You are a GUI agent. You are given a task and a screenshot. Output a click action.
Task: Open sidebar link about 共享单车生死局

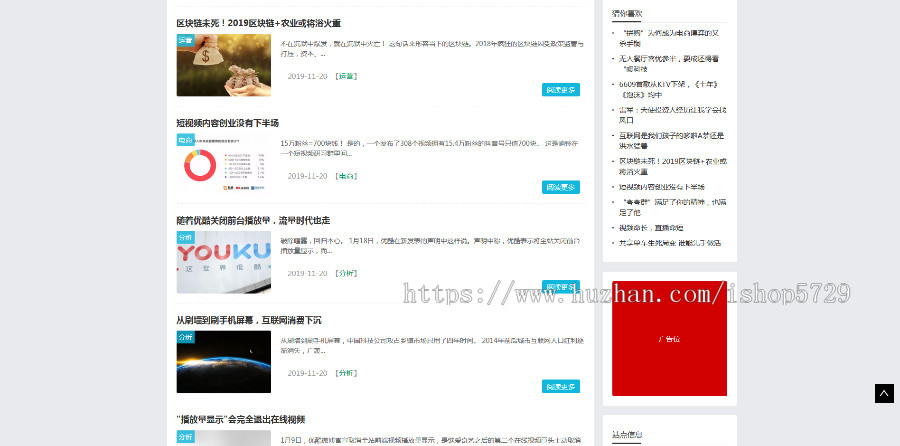pos(670,243)
